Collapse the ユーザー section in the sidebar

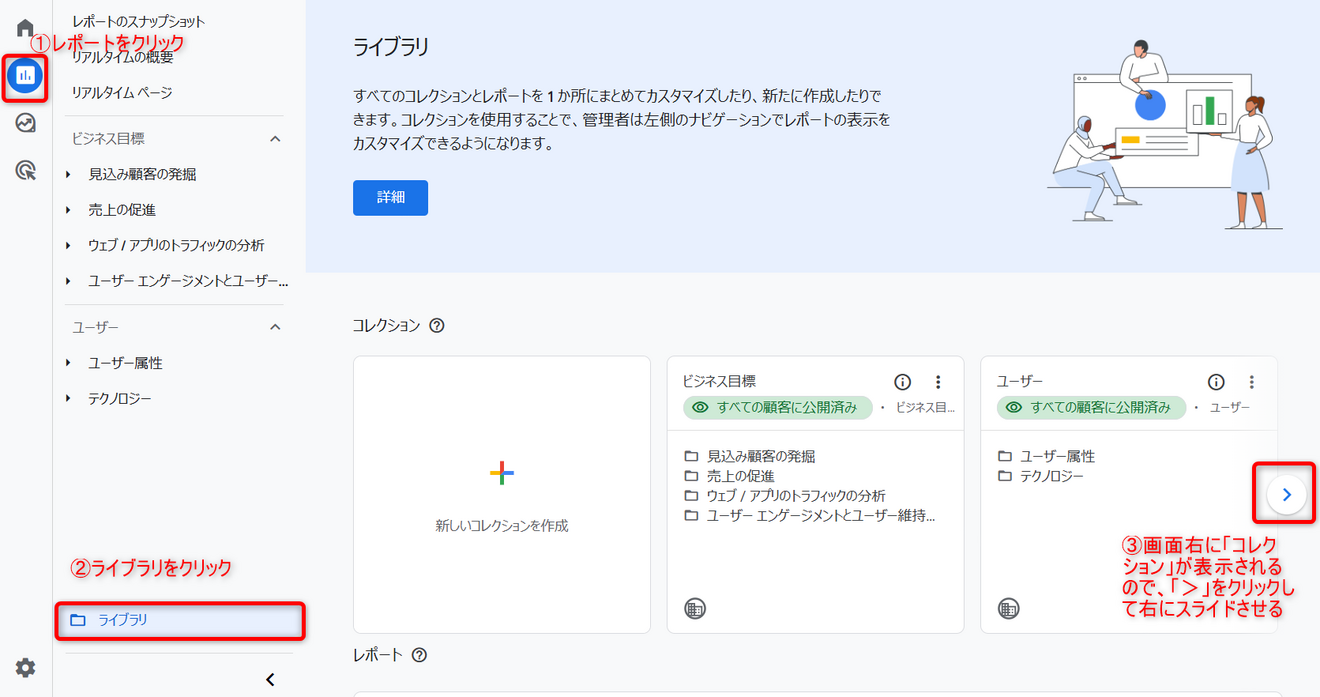coord(276,327)
